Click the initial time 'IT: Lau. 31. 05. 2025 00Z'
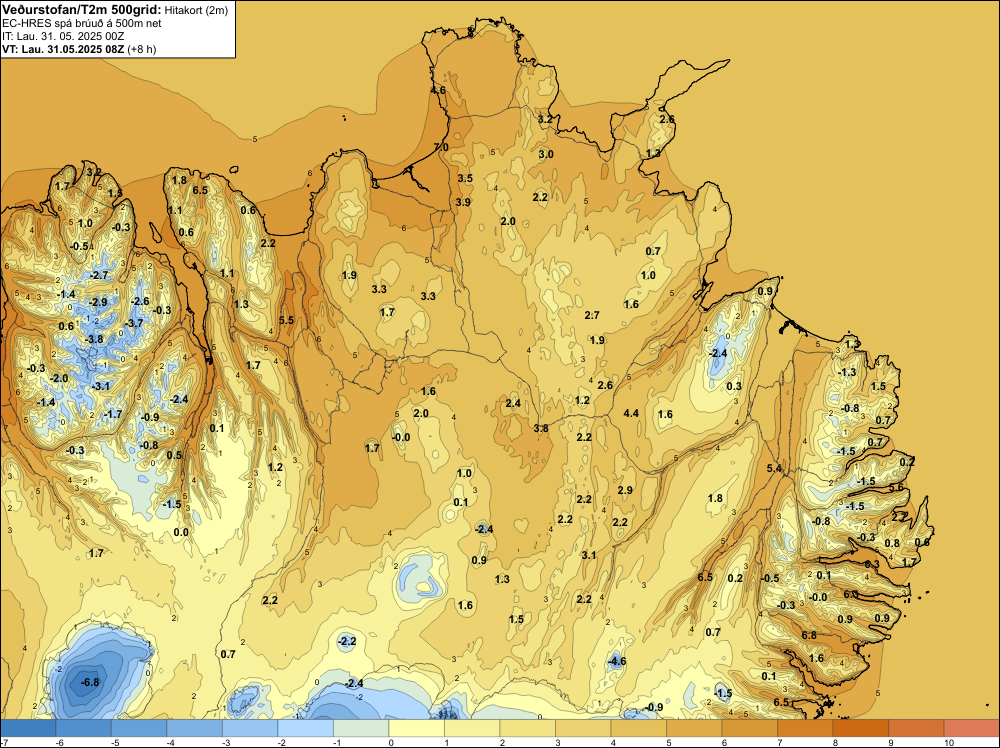The width and height of the screenshot is (1000, 748). click(63, 36)
